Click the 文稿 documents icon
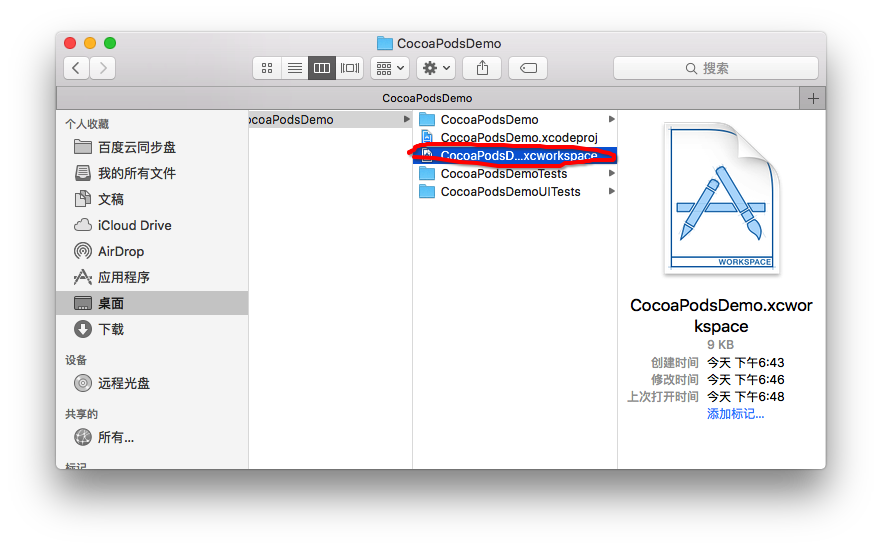The image size is (882, 549). click(83, 199)
